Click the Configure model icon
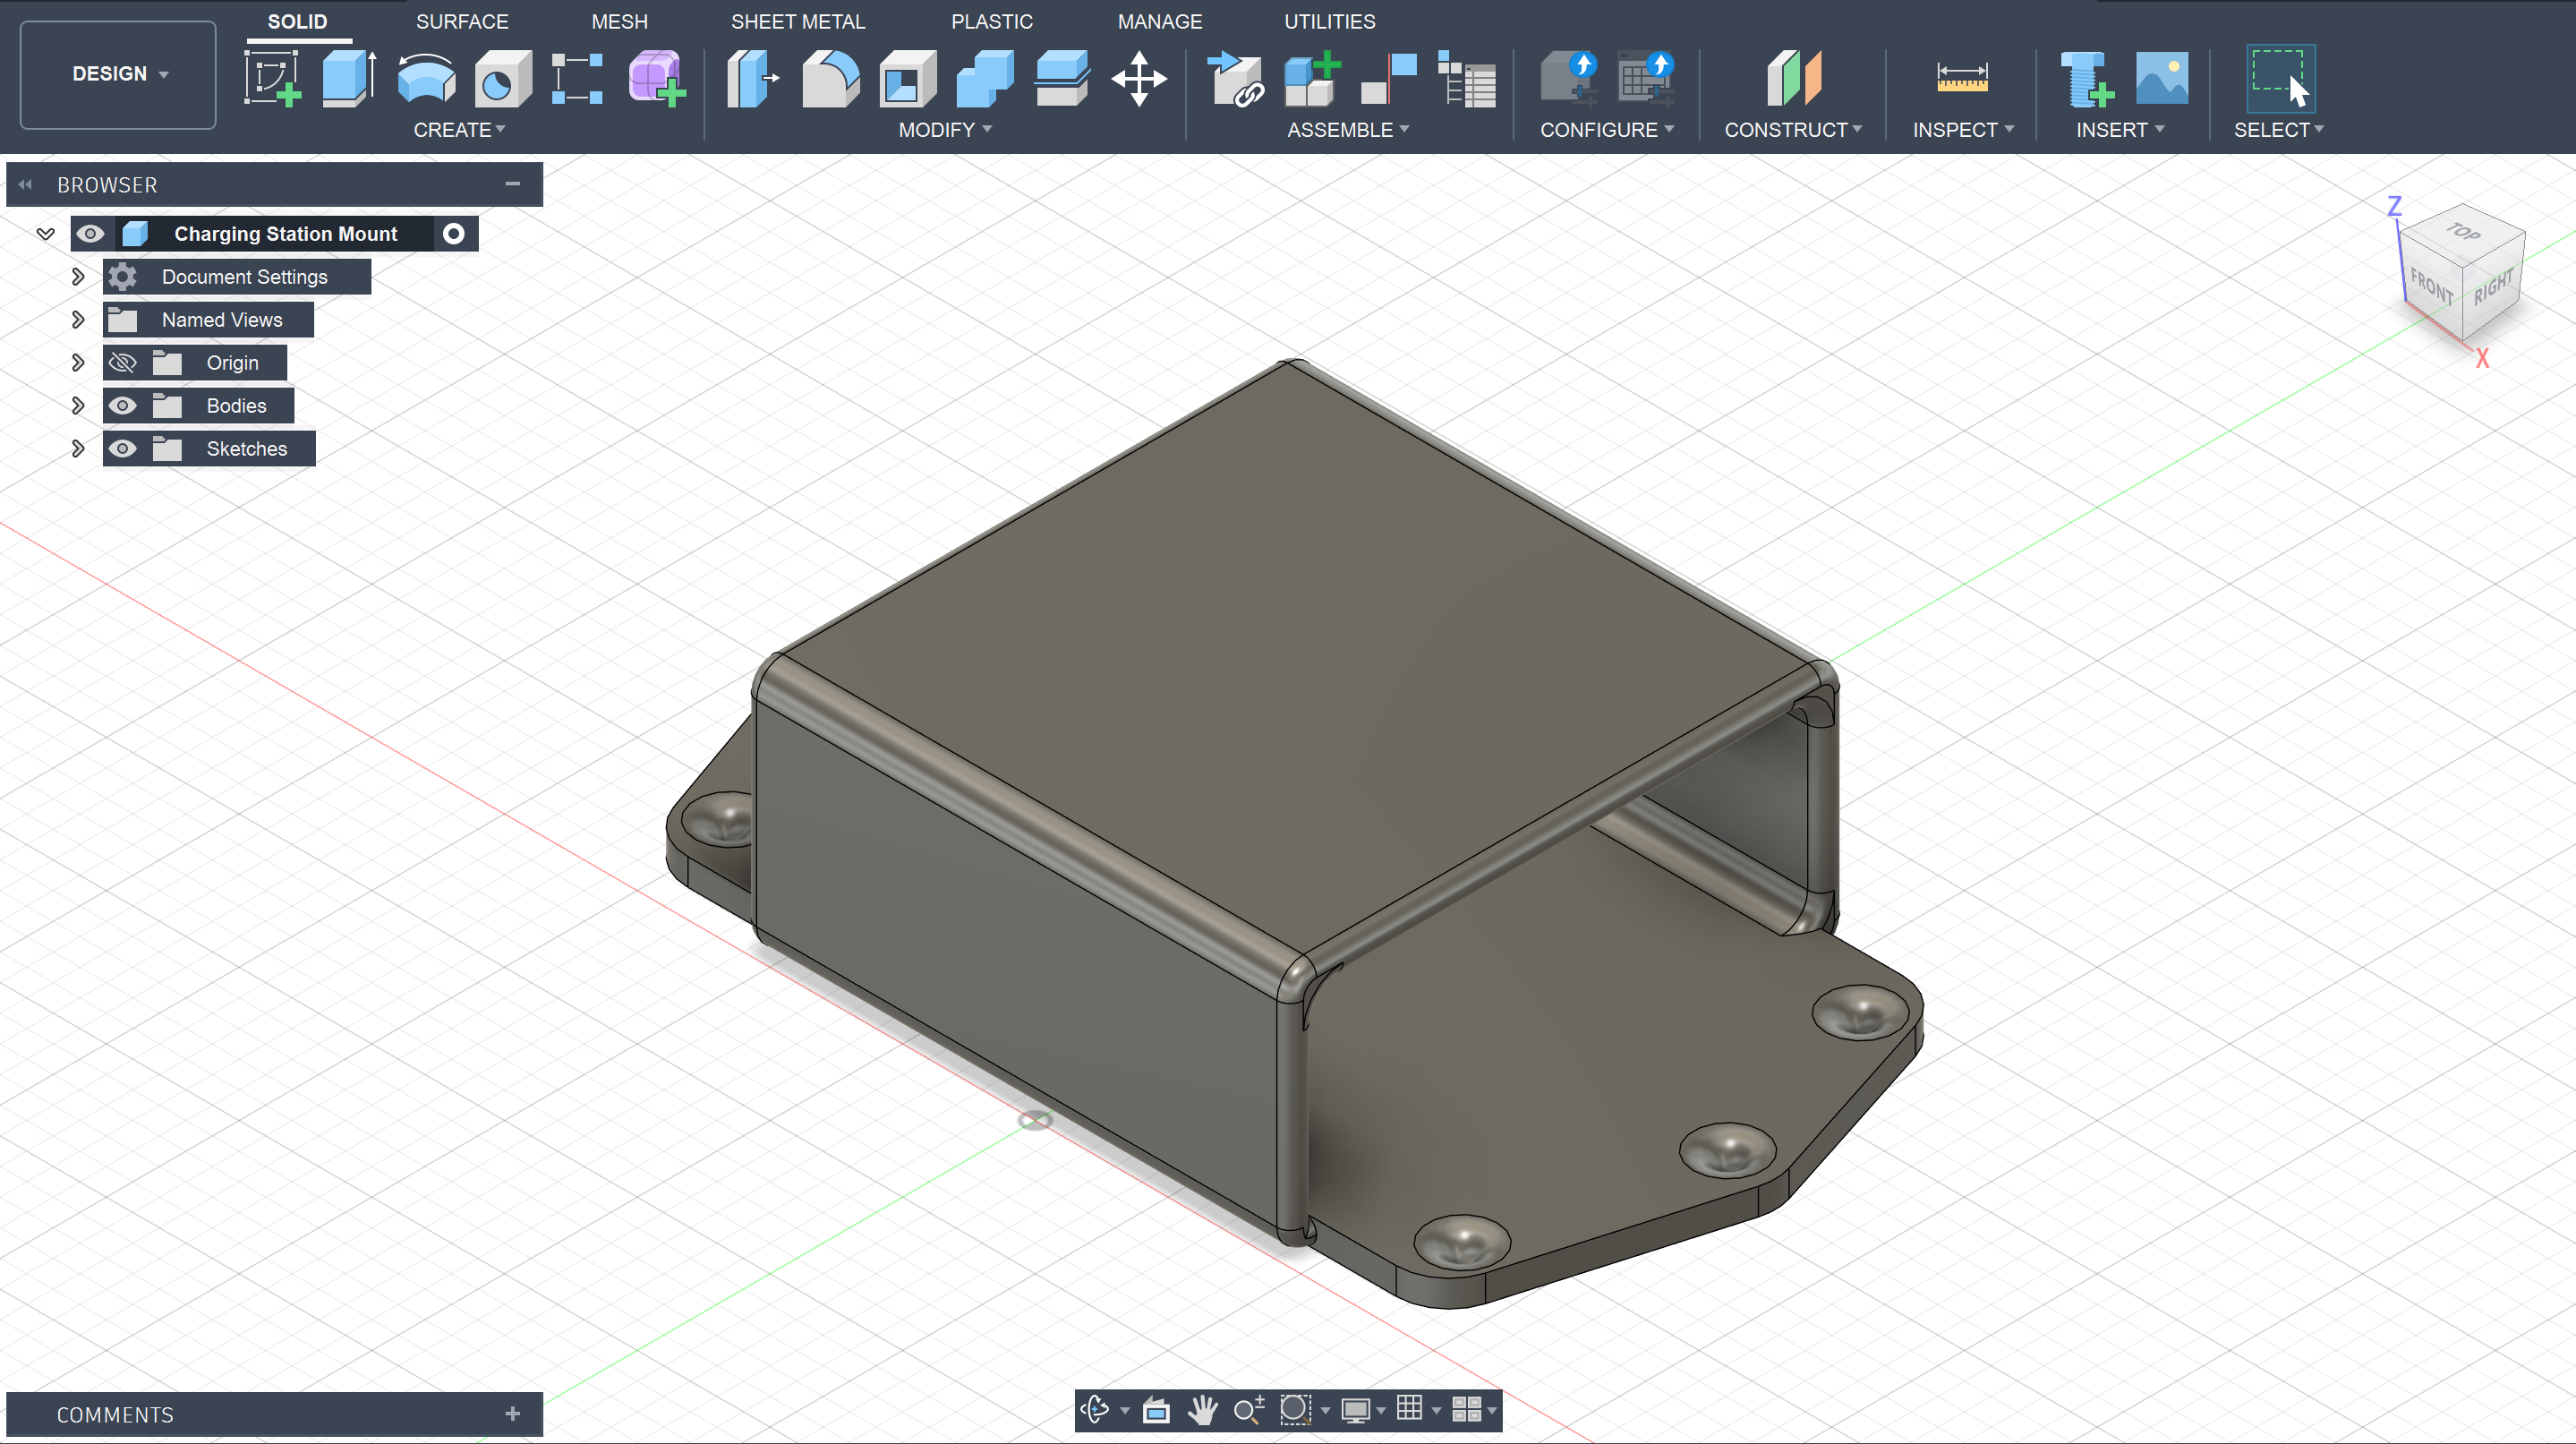Screen dimensions: 2576x1444 coord(1569,78)
